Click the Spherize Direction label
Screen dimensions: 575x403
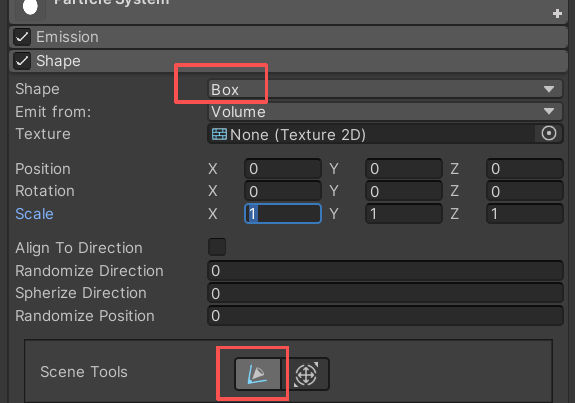(x=81, y=293)
